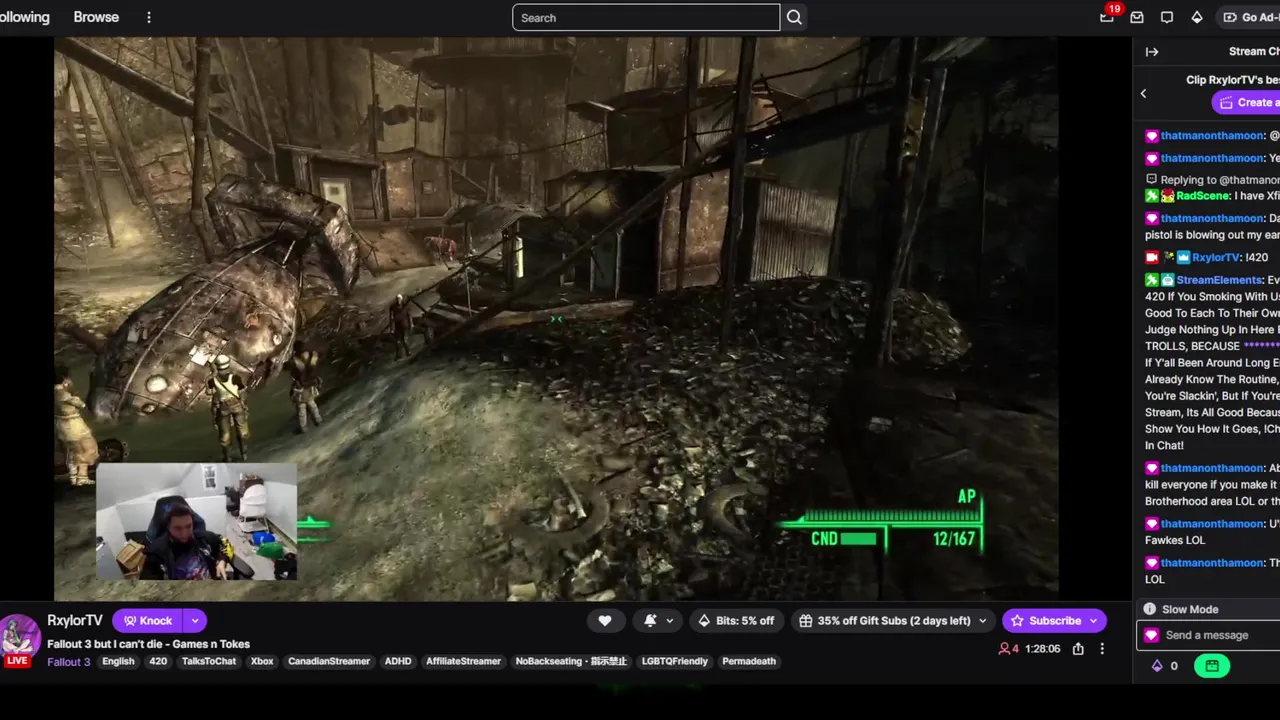Image resolution: width=1280 pixels, height=720 pixels.
Task: Click the viewer count showing 4
Action: 1009,649
